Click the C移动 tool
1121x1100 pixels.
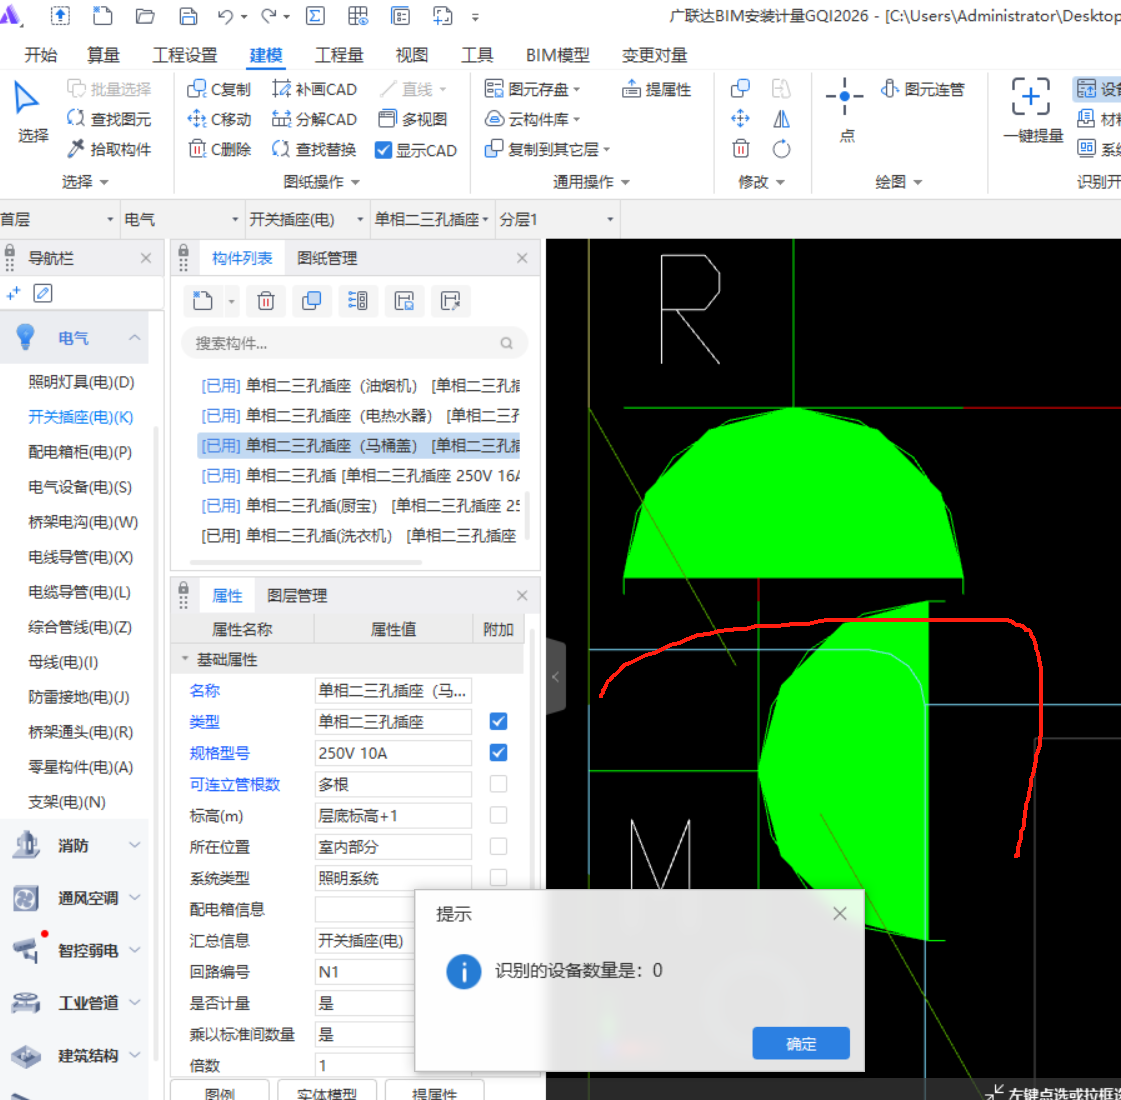(219, 119)
